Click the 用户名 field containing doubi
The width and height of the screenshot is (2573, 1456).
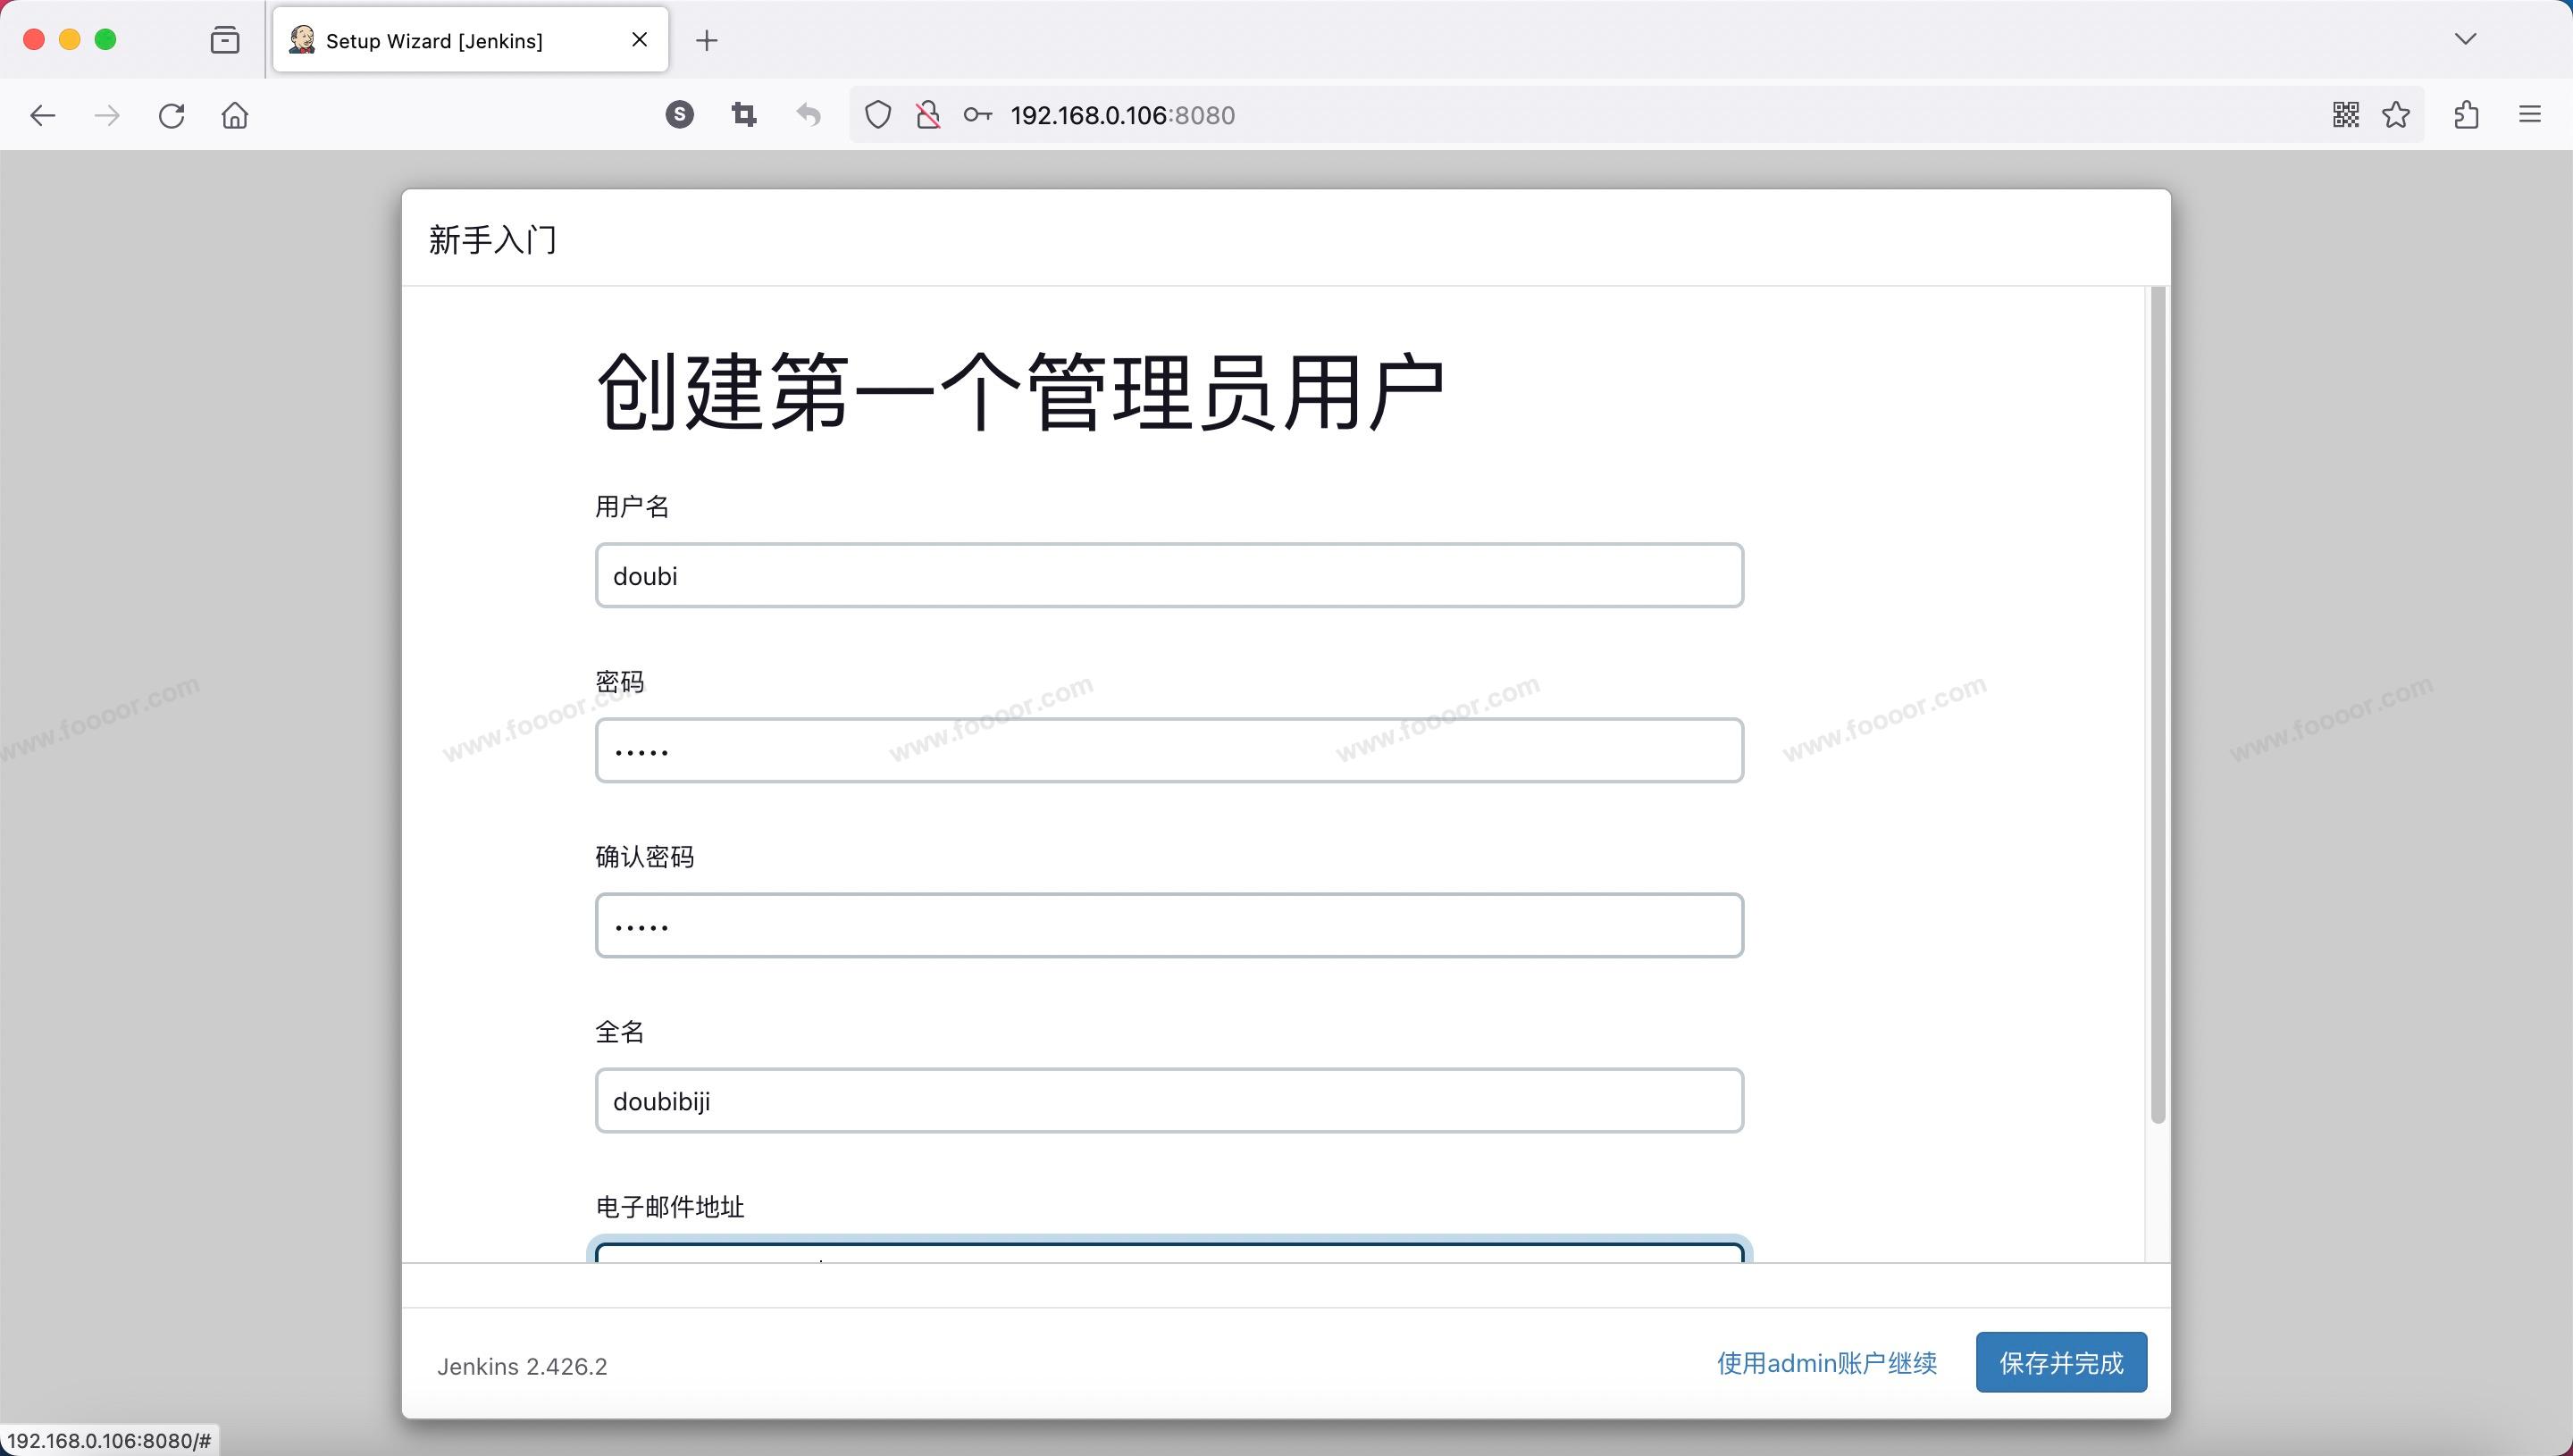pos(1168,576)
